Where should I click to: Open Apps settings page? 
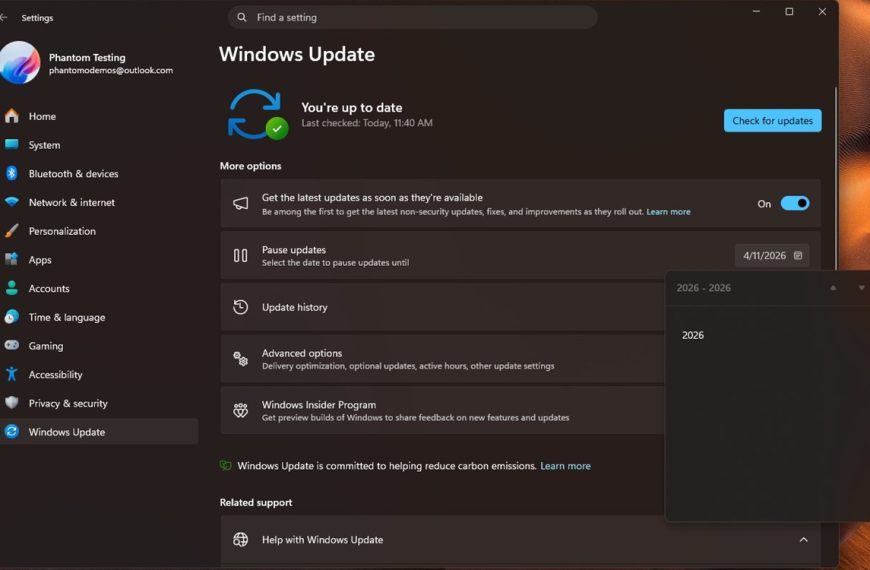pyautogui.click(x=100, y=260)
